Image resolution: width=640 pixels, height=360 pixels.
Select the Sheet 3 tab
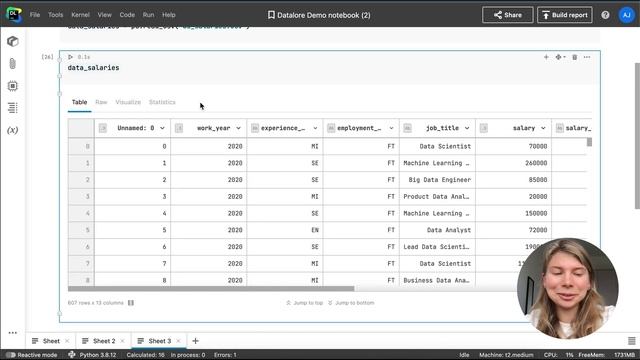(x=160, y=341)
